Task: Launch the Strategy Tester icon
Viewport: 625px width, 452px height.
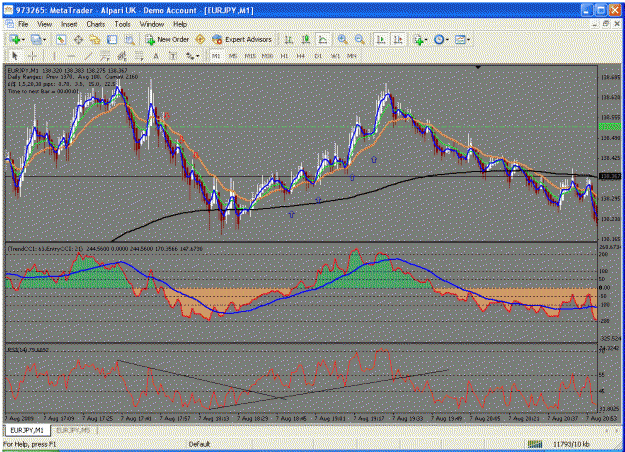Action: (129, 39)
